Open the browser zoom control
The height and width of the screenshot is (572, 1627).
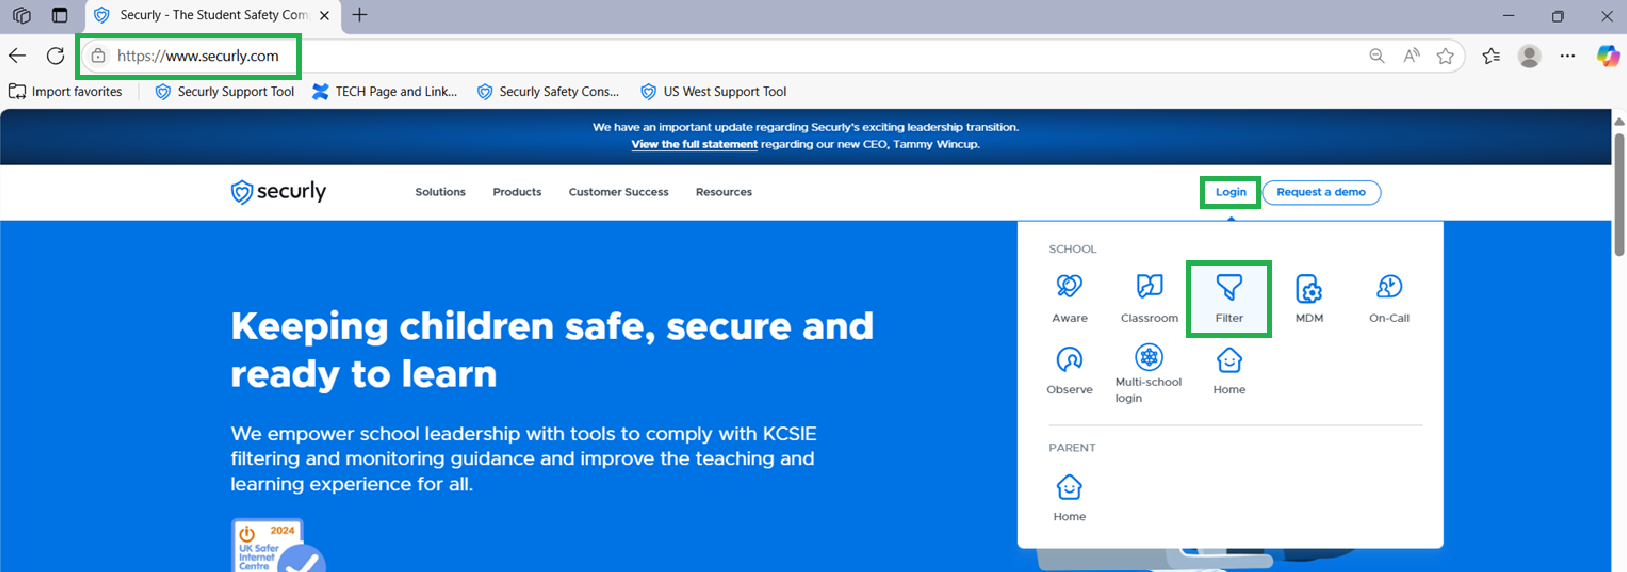click(1377, 56)
